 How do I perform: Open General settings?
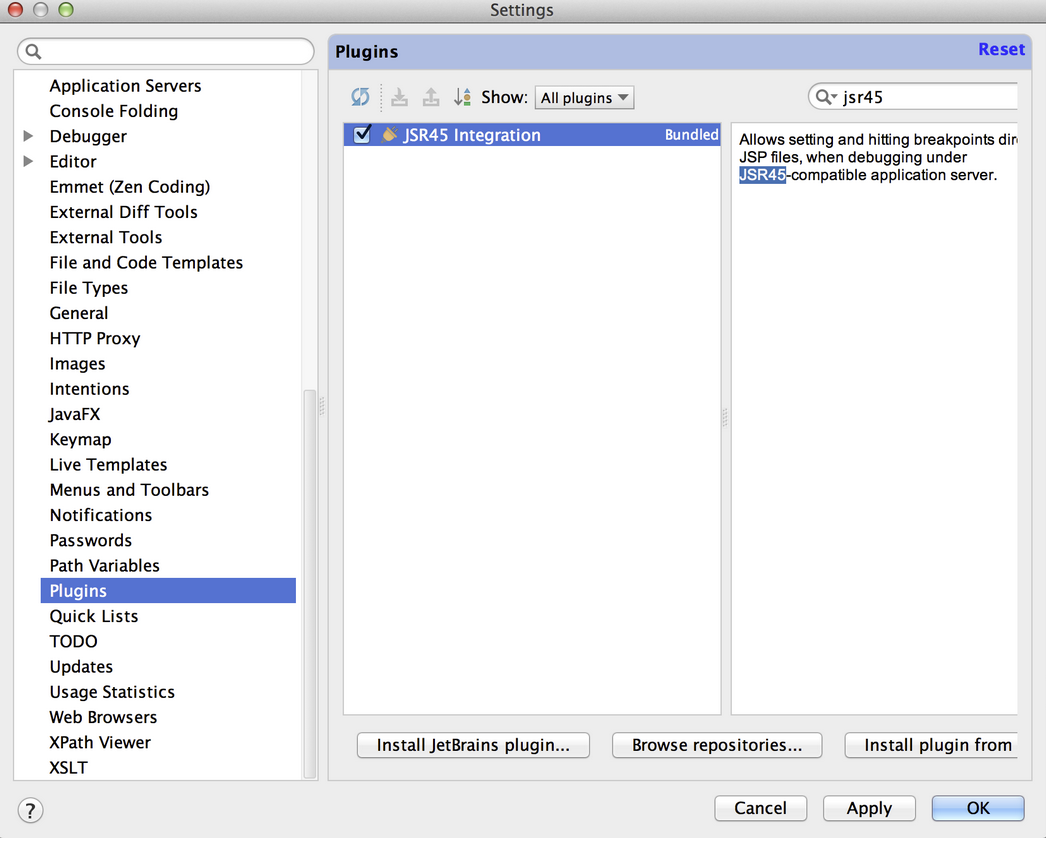pyautogui.click(x=79, y=313)
